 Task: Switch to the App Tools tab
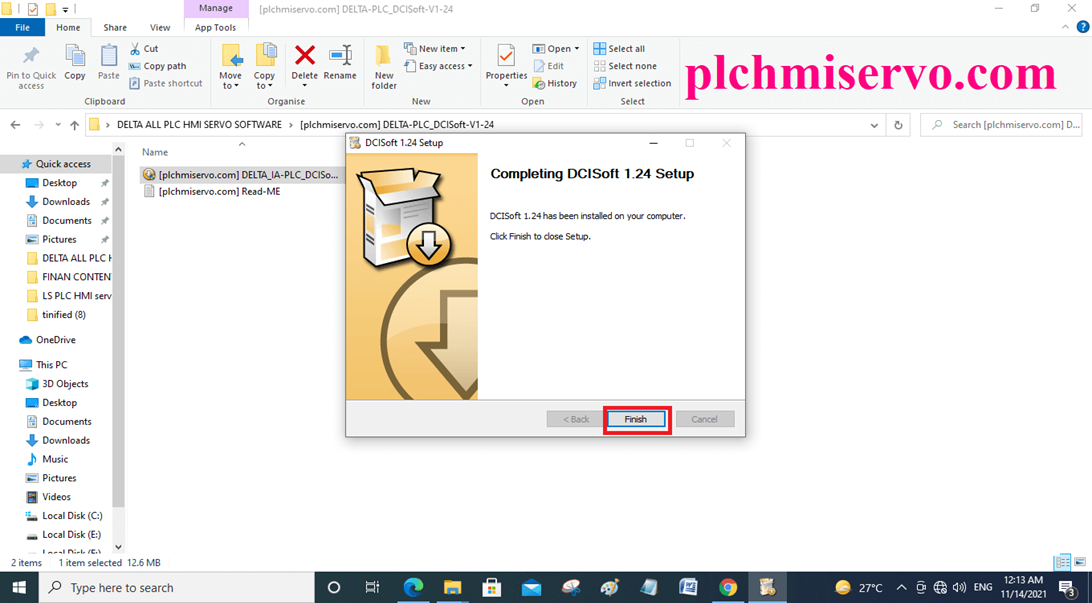(x=215, y=28)
